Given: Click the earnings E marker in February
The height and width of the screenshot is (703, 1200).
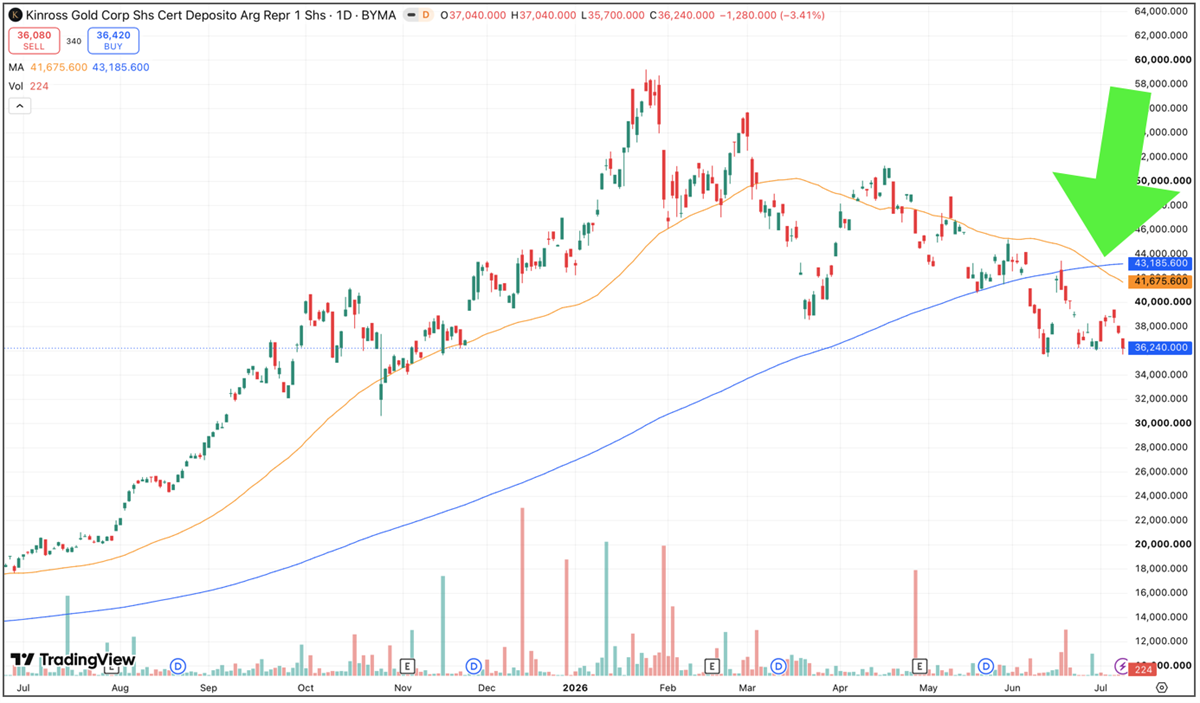Looking at the screenshot, I should tap(713, 665).
